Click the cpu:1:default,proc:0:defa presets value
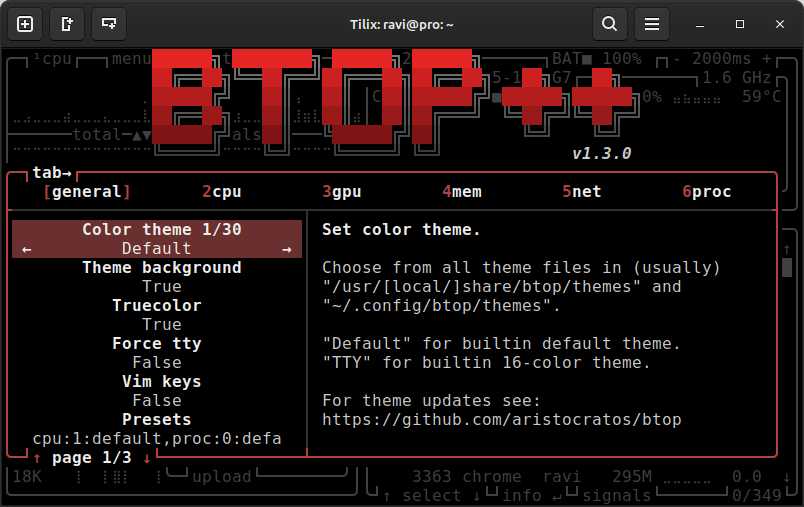Viewport: 804px width, 507px height. coord(157,439)
